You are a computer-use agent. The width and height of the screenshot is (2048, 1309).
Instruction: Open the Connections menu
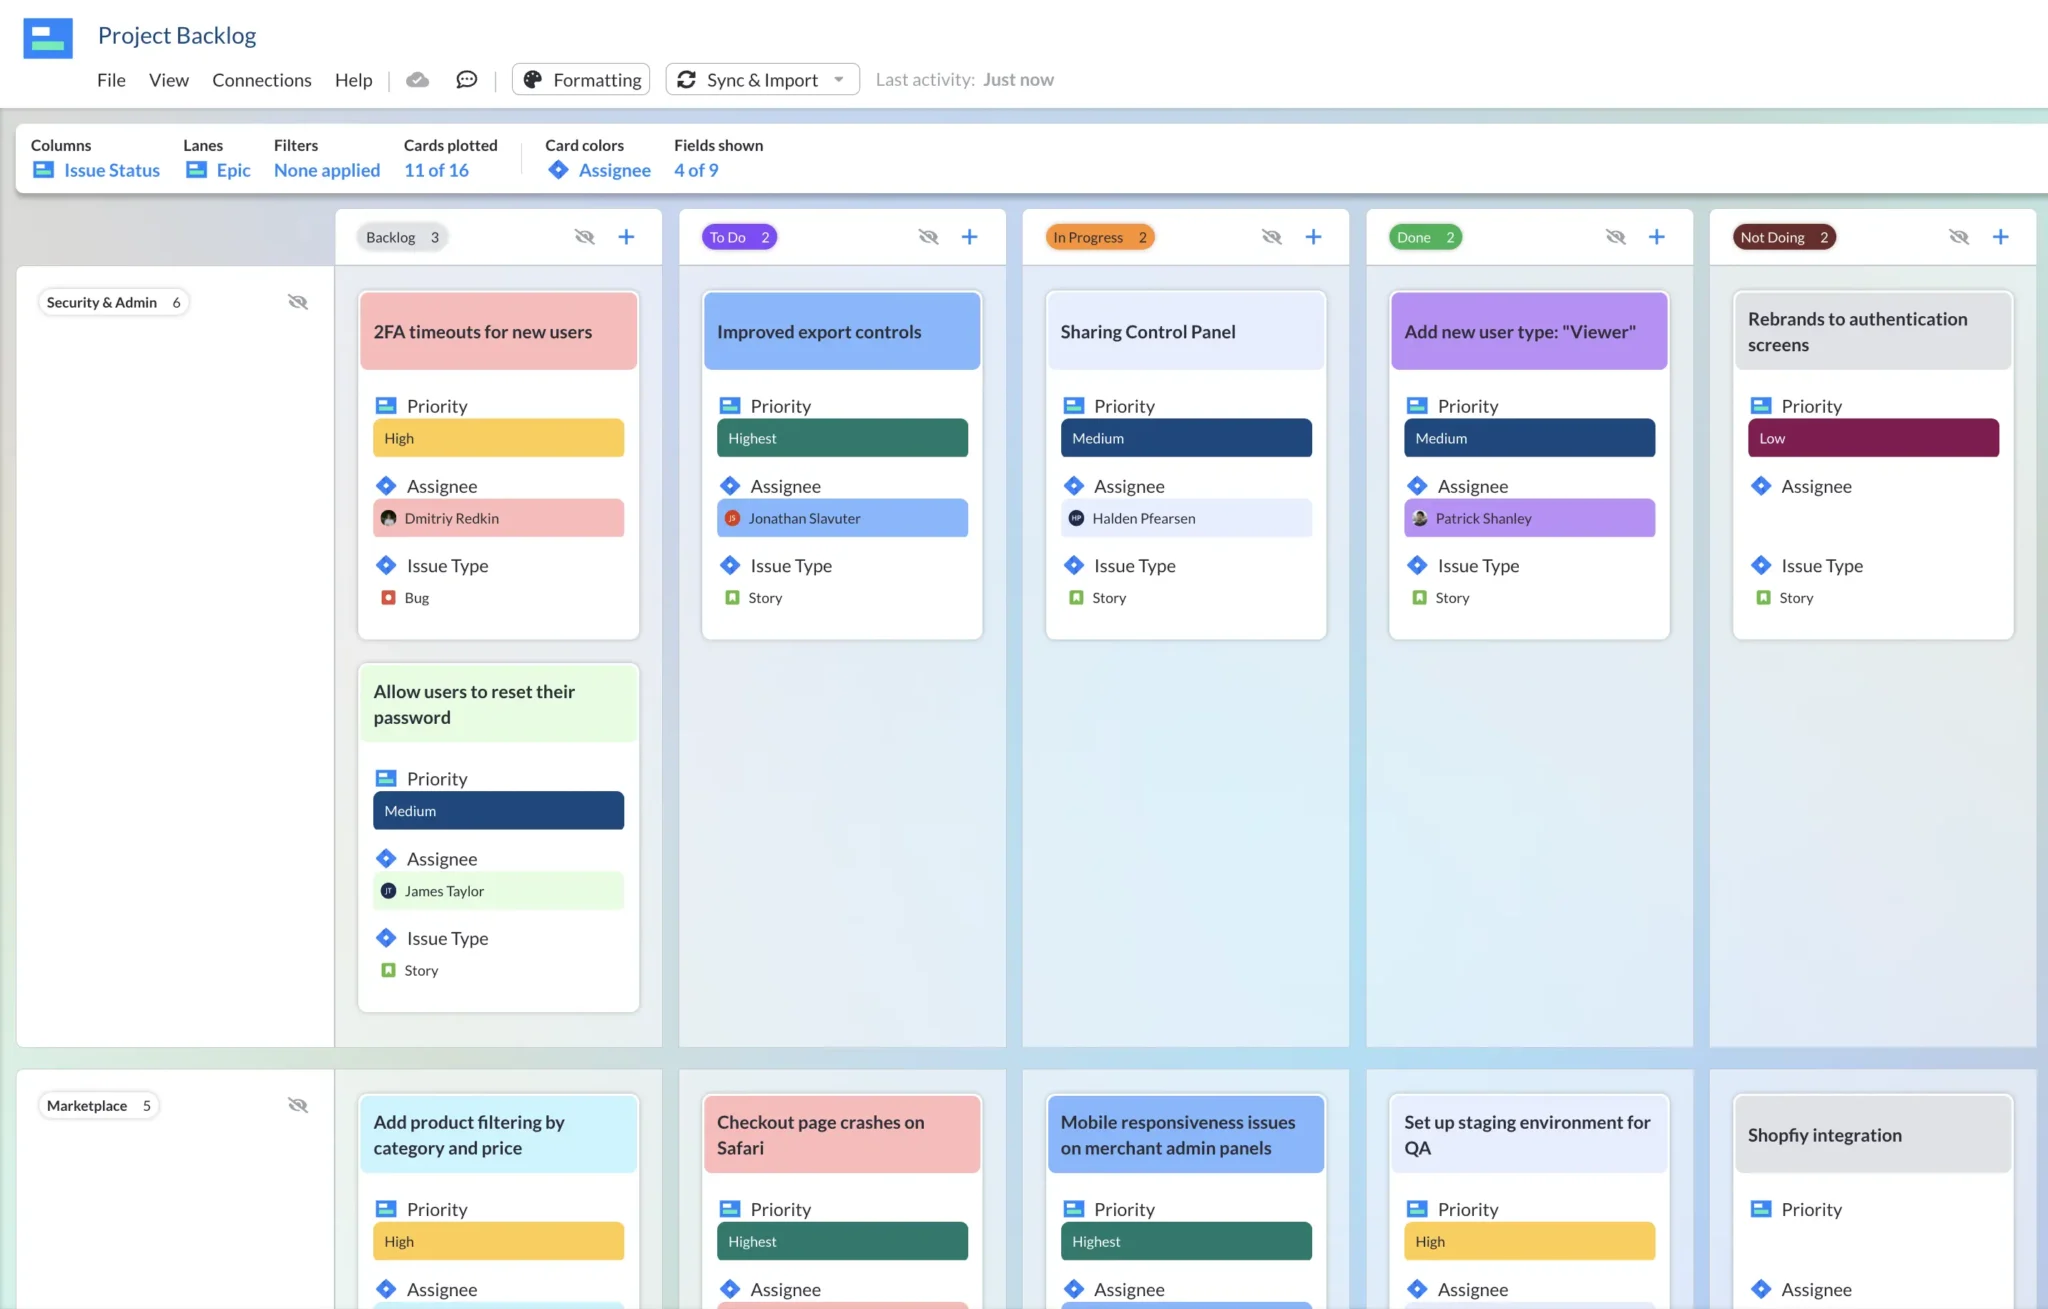tap(262, 80)
